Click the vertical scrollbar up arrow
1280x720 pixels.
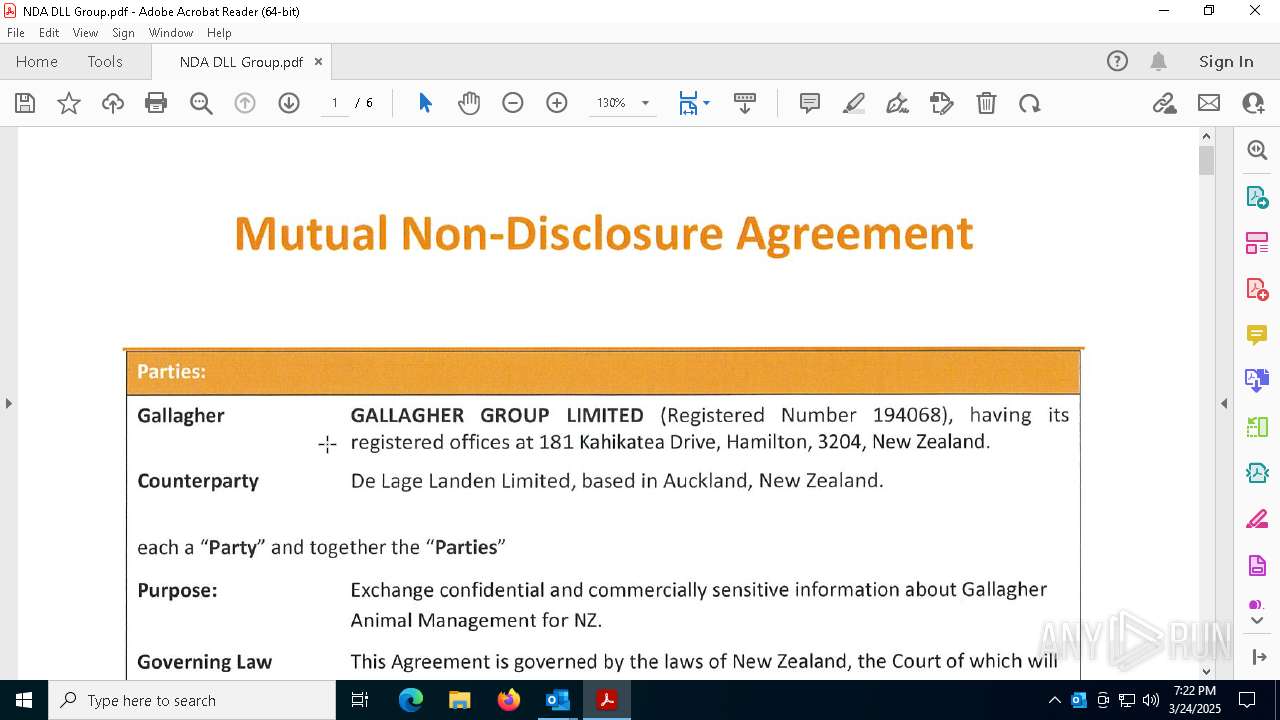tap(1206, 136)
